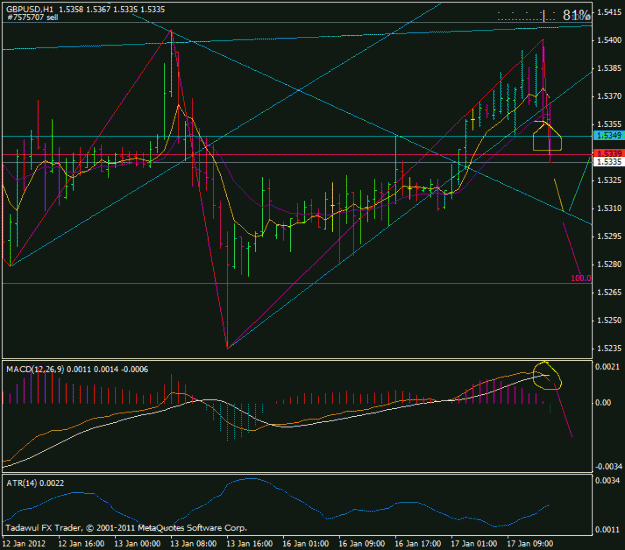The image size is (625, 550).
Task: Click the 1.5400 price axis label
Action: 609,40
